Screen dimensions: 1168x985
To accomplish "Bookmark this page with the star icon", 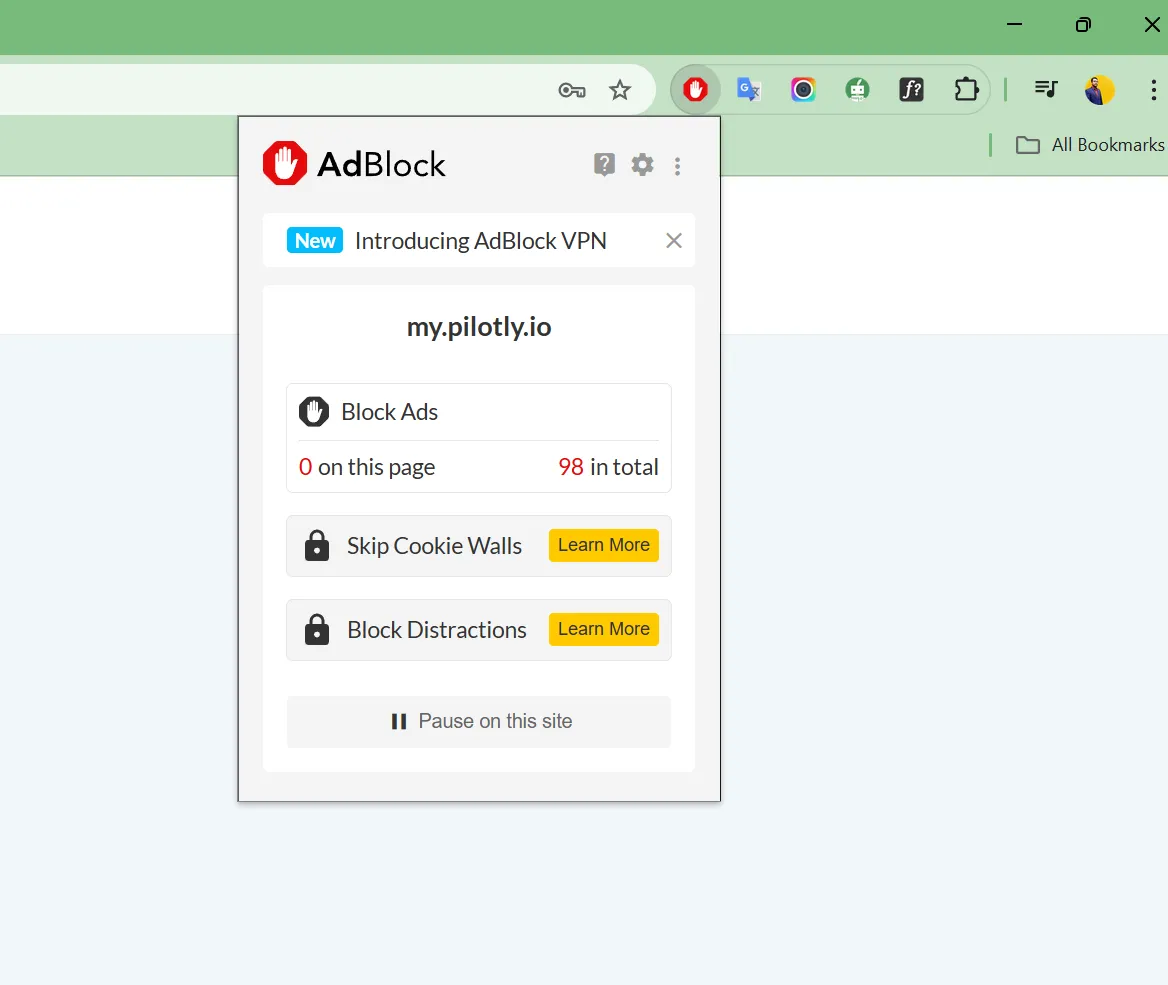I will click(x=620, y=91).
